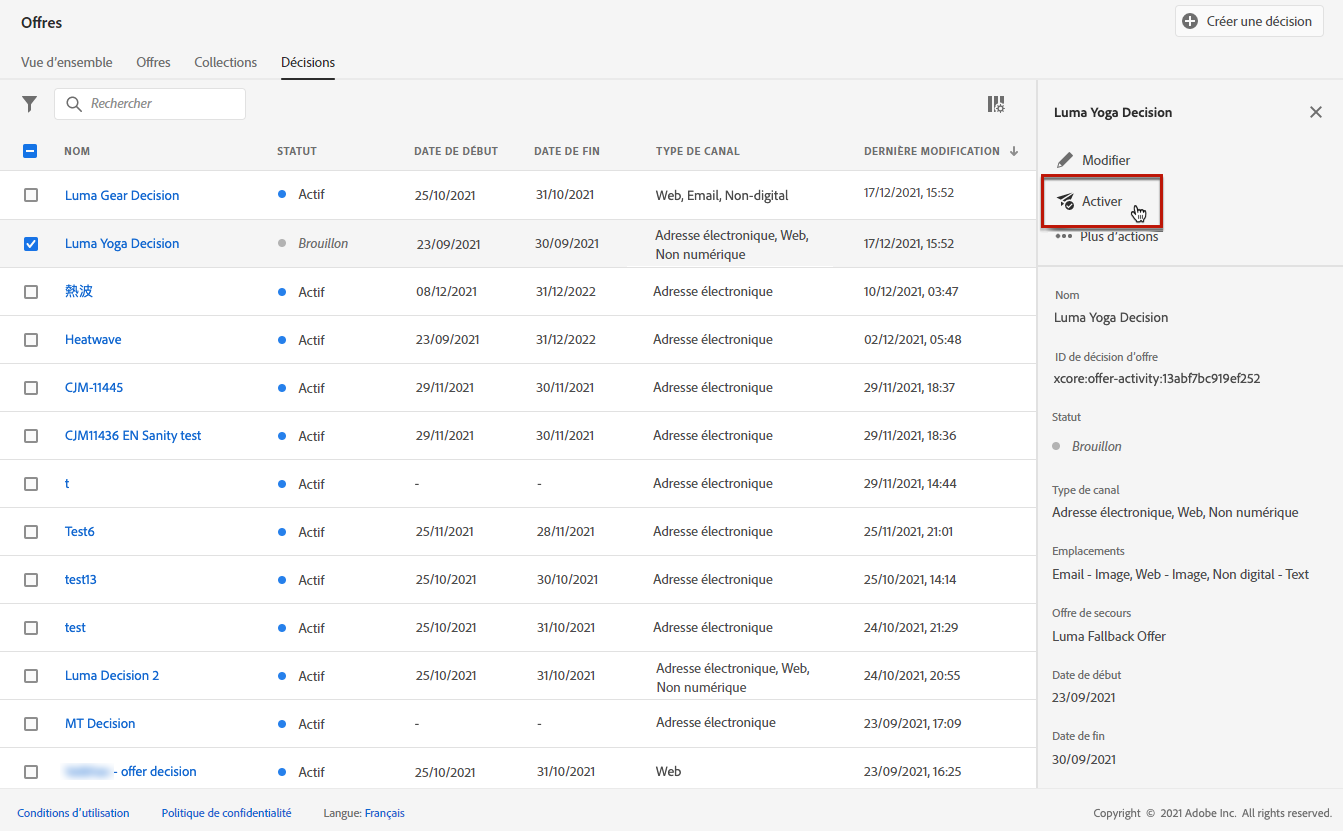Select the Heatwave row checkbox
Screen dimensions: 1343x831
coord(31,340)
